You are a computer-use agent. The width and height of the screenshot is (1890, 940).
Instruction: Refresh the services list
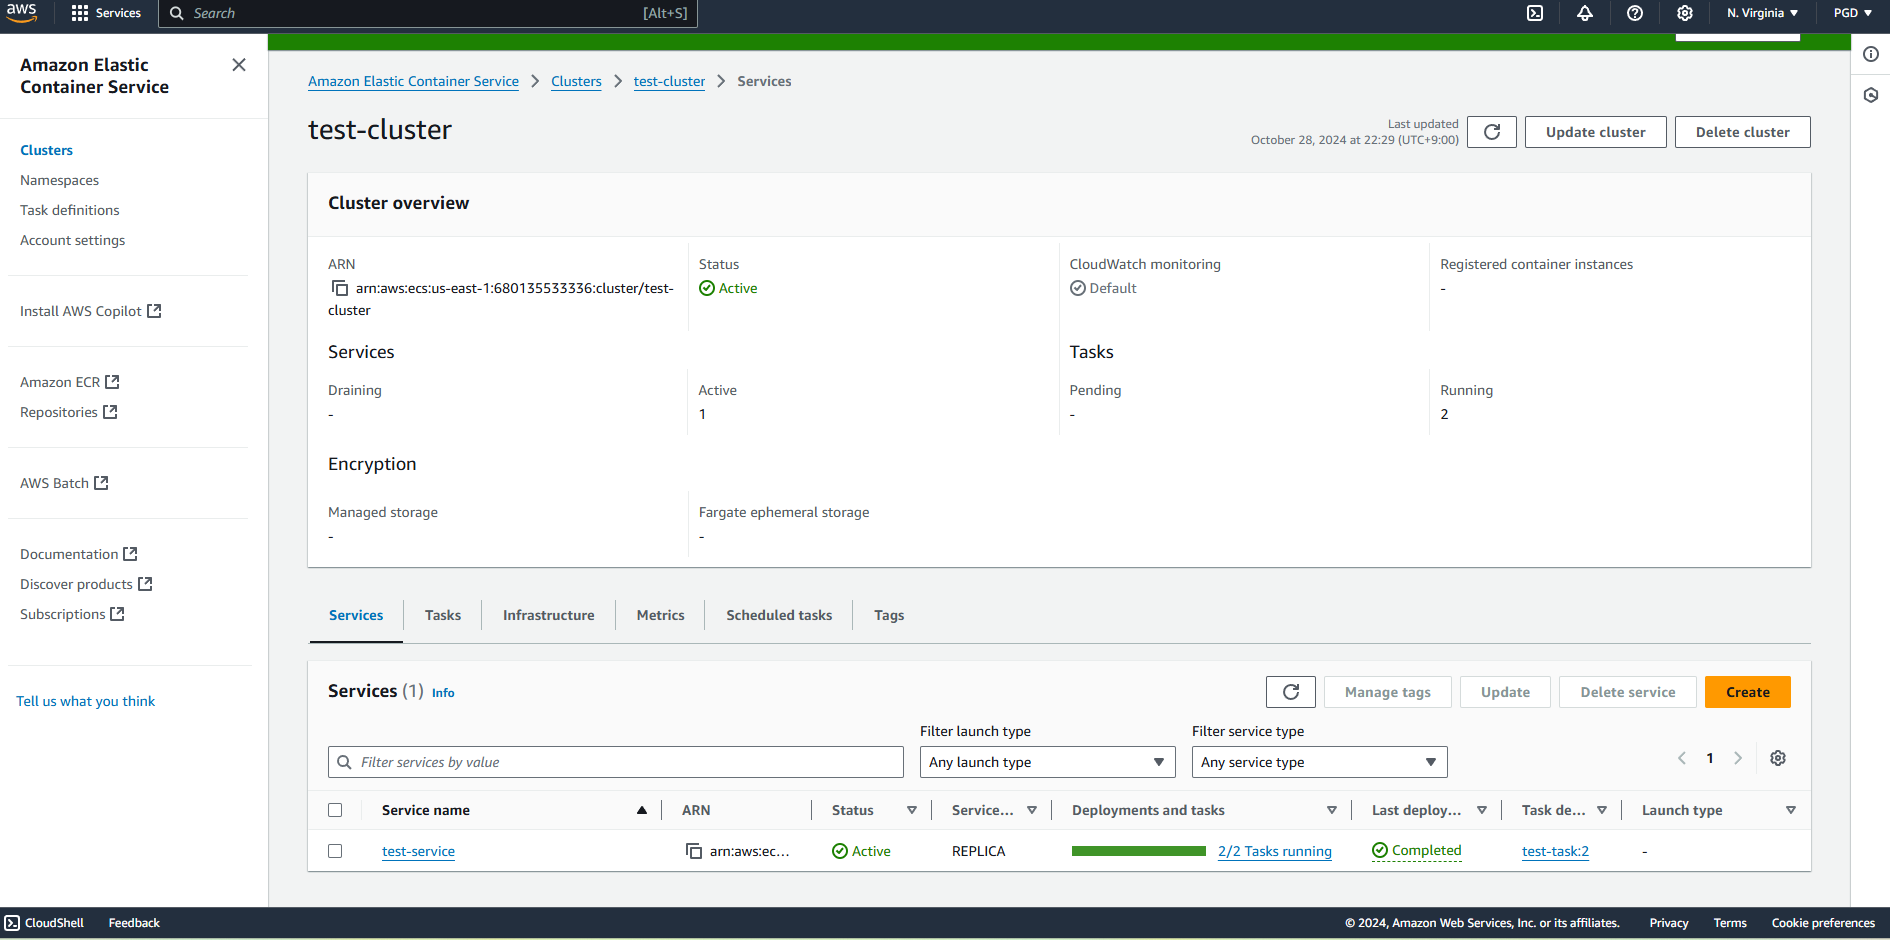point(1291,692)
